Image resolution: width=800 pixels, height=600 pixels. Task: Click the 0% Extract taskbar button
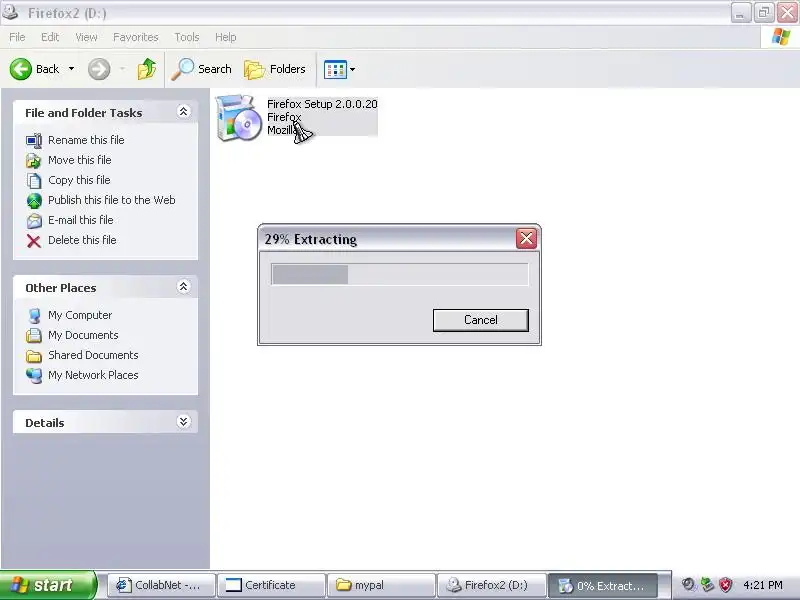point(603,585)
